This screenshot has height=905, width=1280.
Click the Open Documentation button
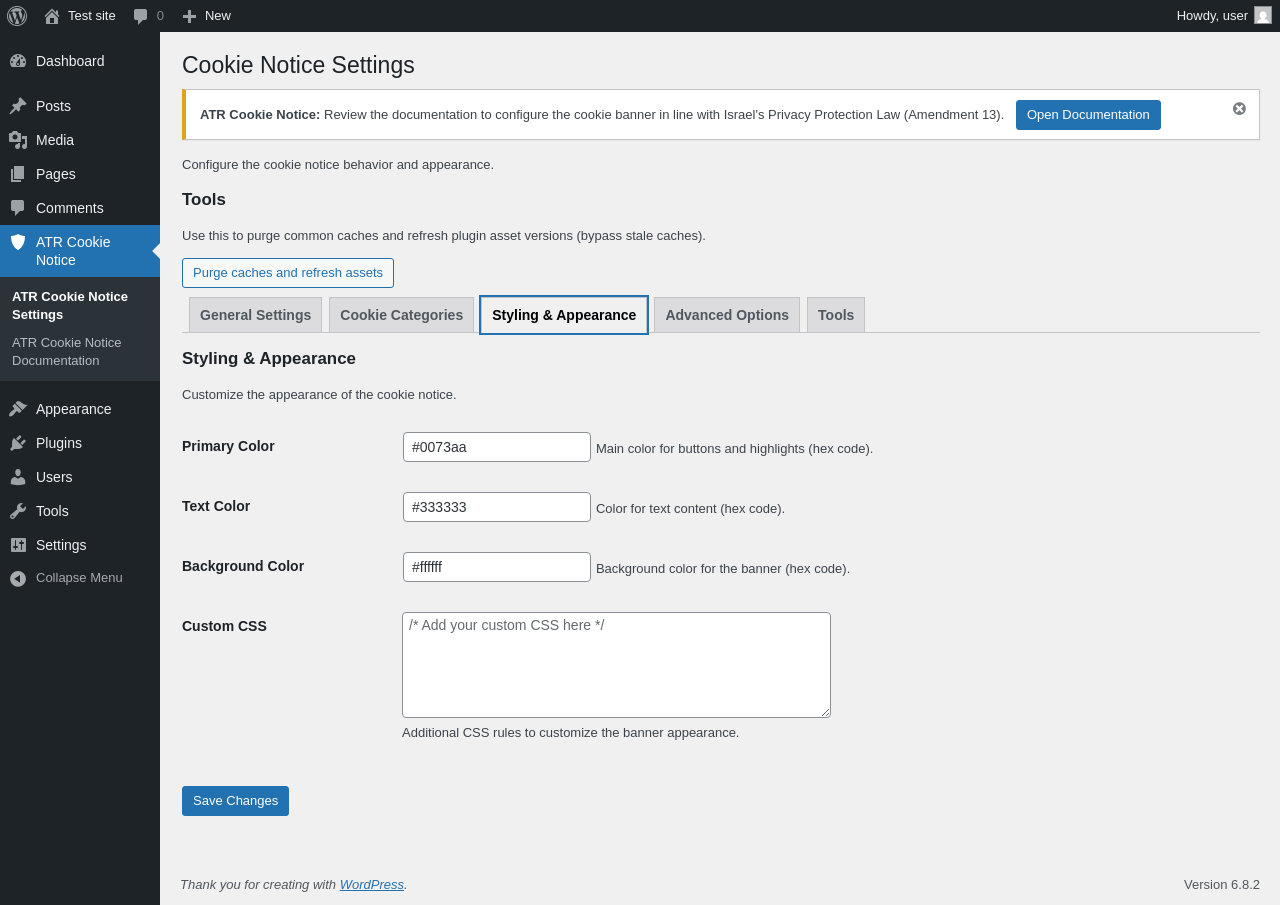coord(1088,115)
